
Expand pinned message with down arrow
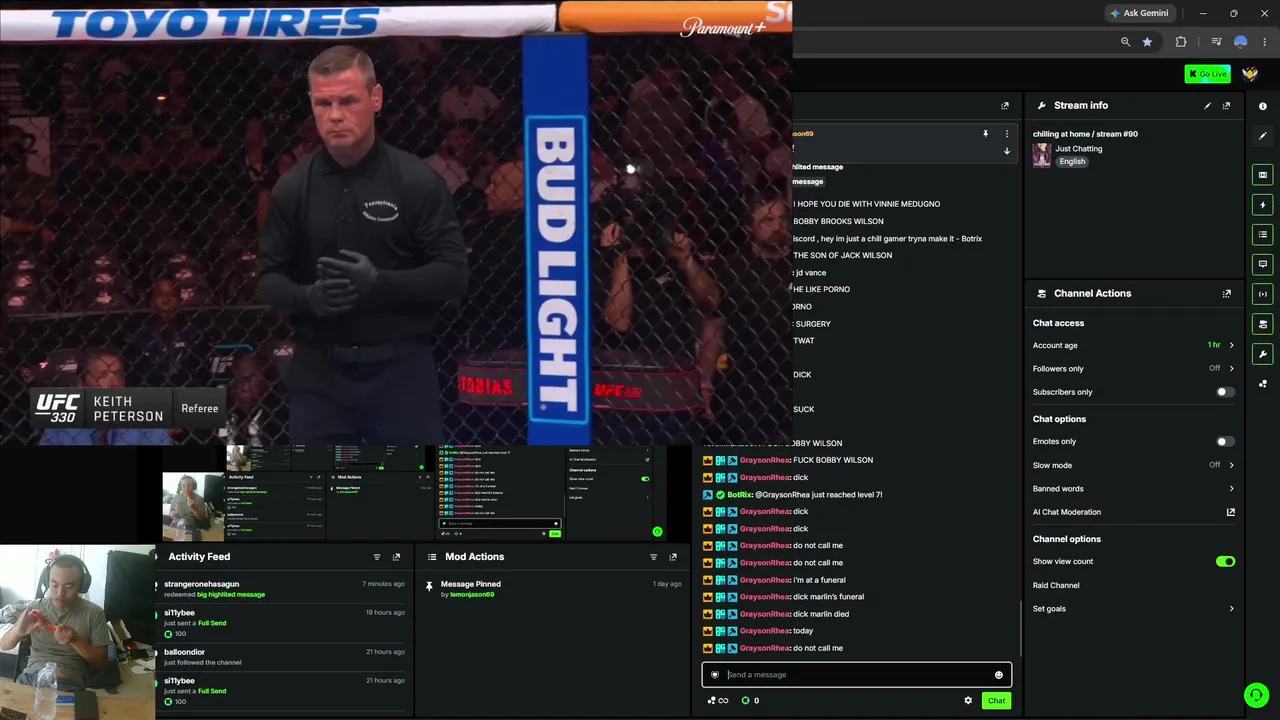[1007, 151]
